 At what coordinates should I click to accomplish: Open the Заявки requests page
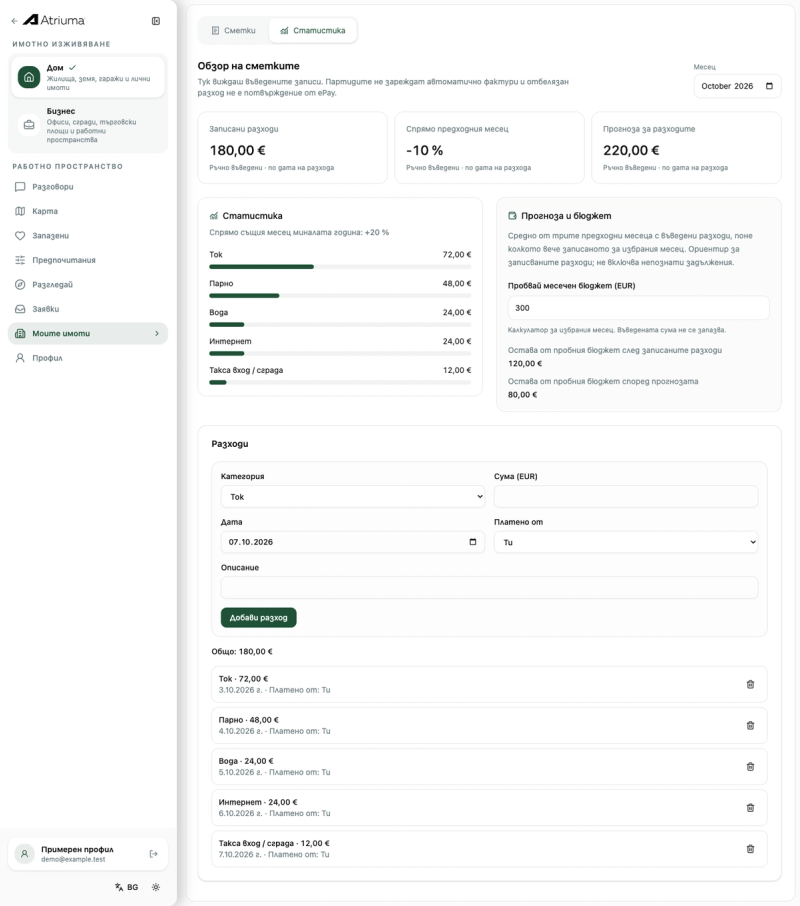(x=88, y=309)
